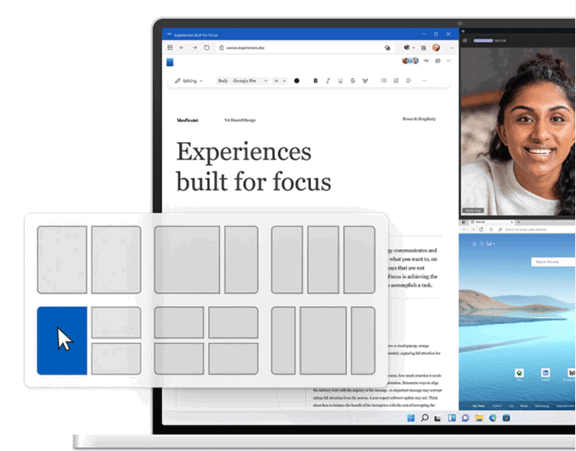Screen dimensions: 576x451
Task: Open the font size dropdown
Action: click(280, 81)
